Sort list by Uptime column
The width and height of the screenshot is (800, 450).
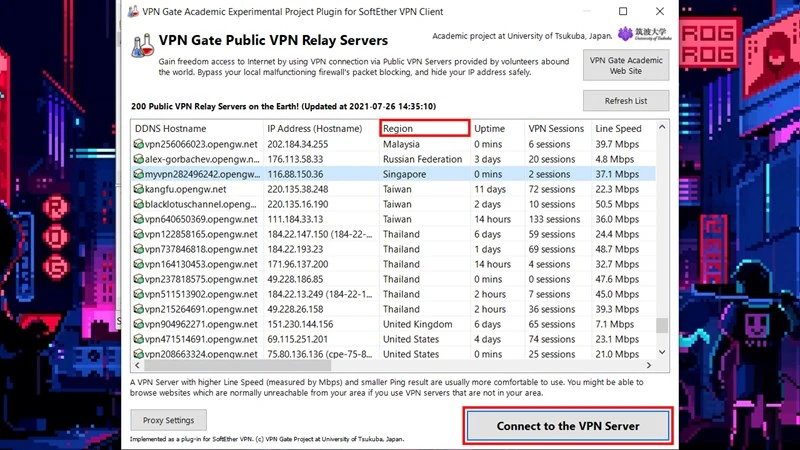pyautogui.click(x=497, y=129)
